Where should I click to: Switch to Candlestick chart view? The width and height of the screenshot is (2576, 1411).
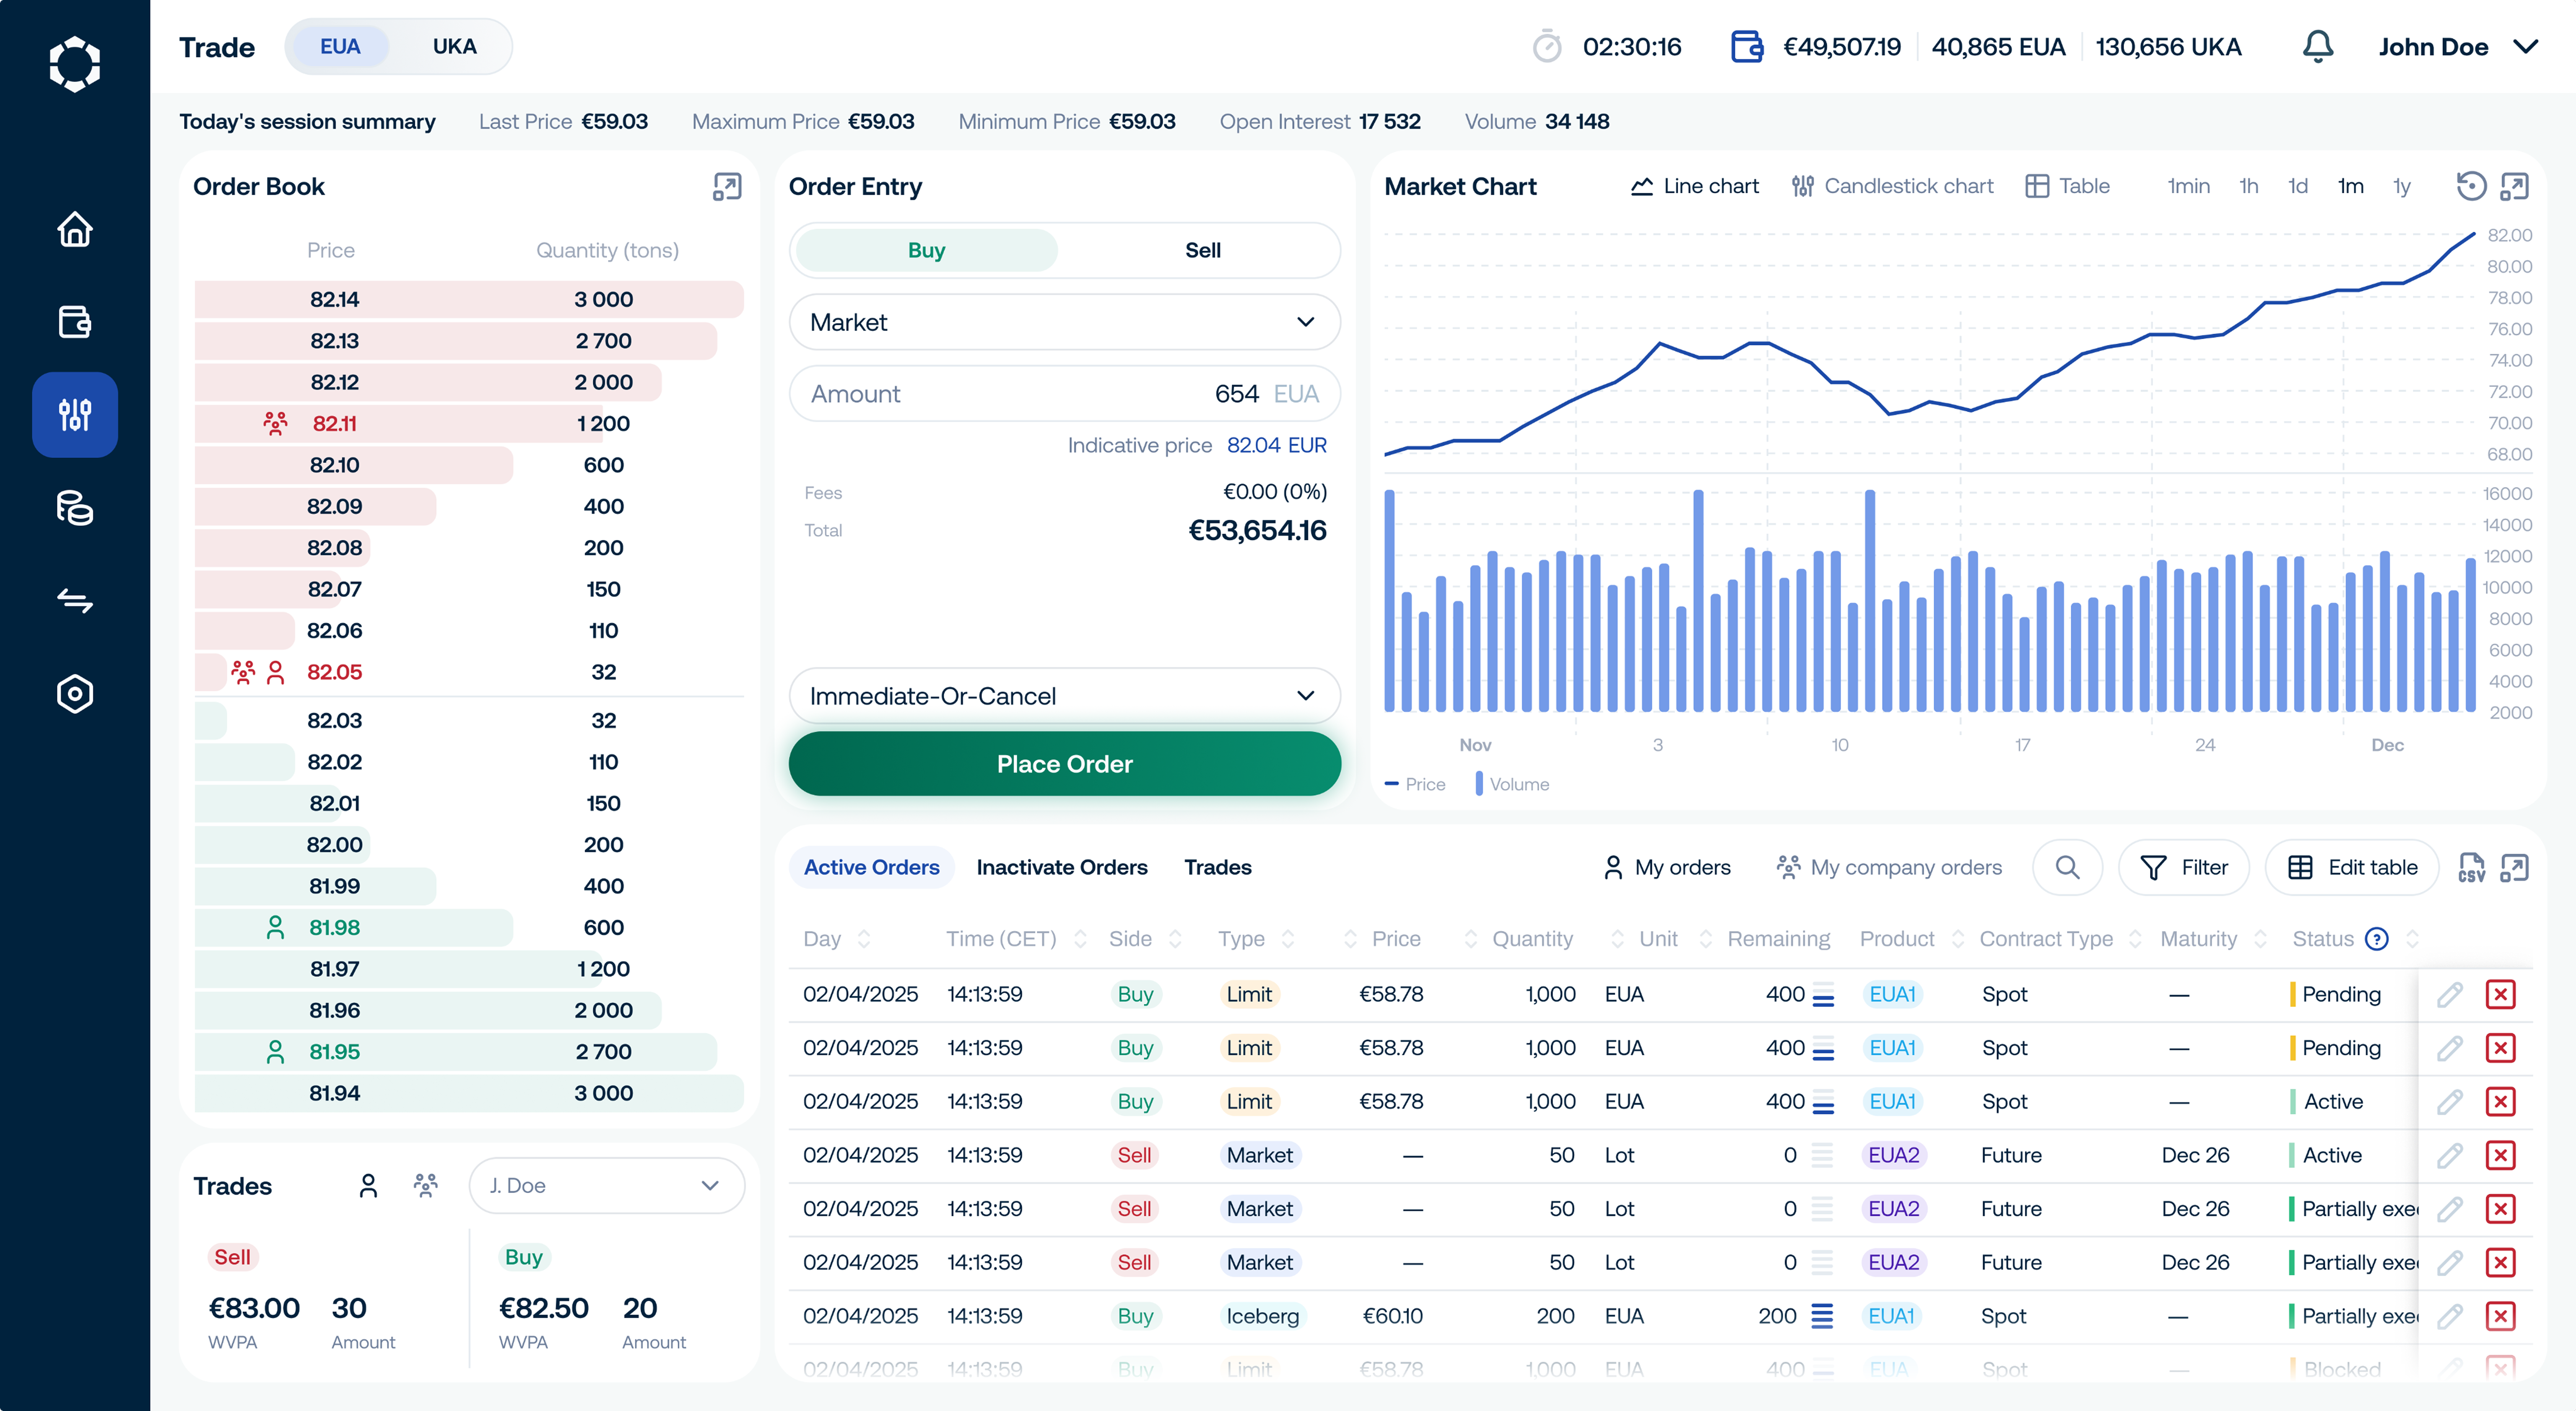[1892, 187]
